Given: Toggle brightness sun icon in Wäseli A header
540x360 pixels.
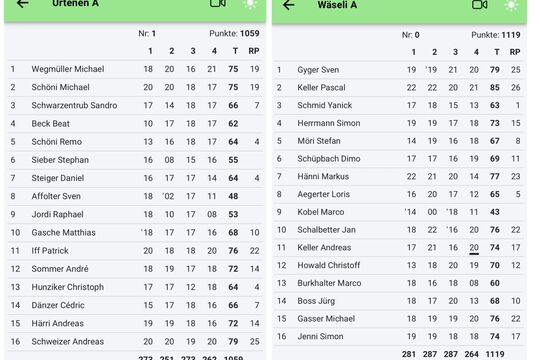Looking at the screenshot, I should pos(511,5).
